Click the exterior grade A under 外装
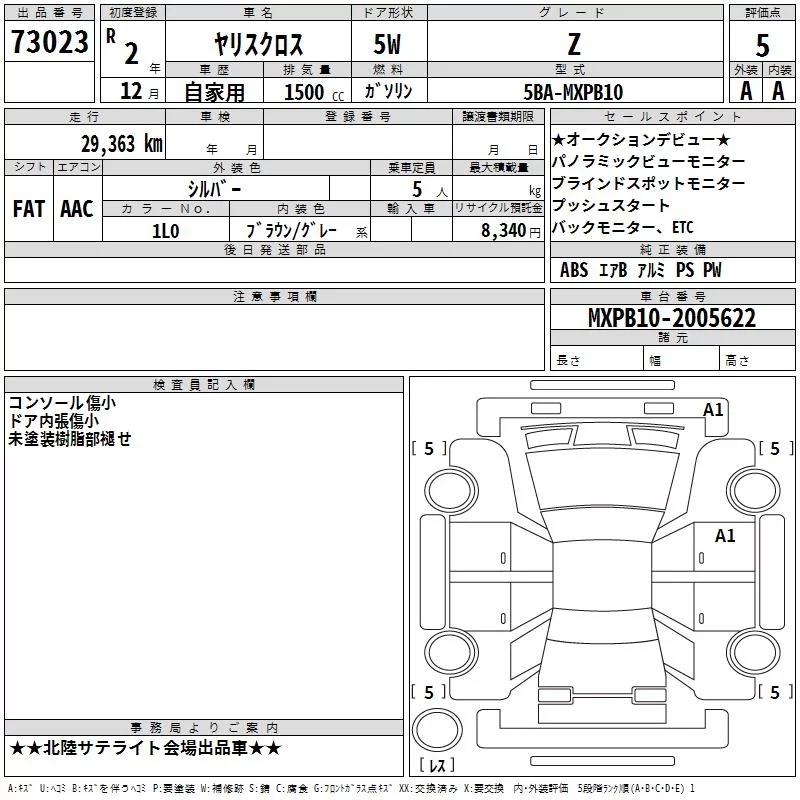 point(745,90)
